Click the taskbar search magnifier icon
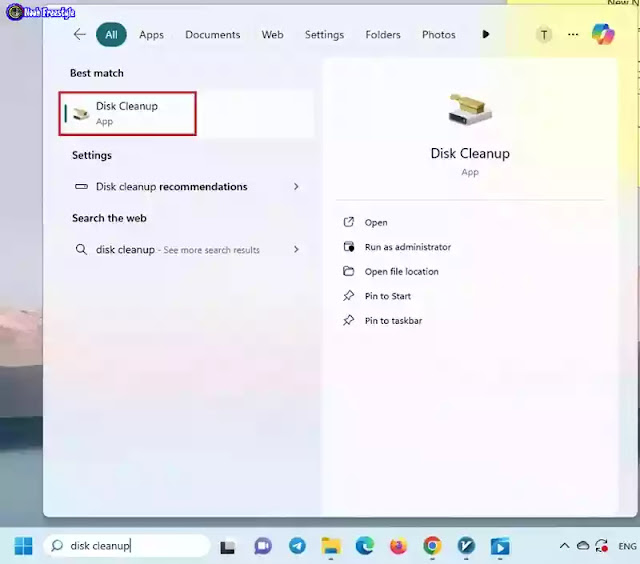The height and width of the screenshot is (564, 640). point(57,546)
